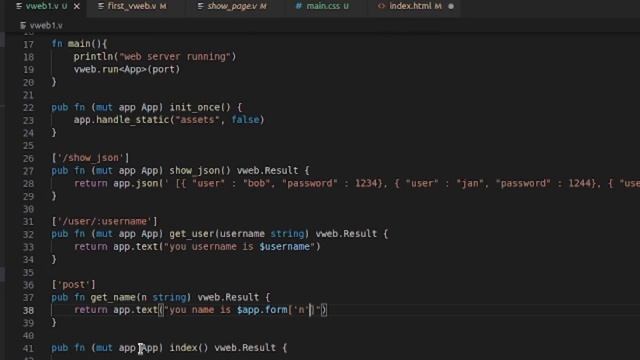
Task: Click the println "web server running" line
Action: [155, 56]
